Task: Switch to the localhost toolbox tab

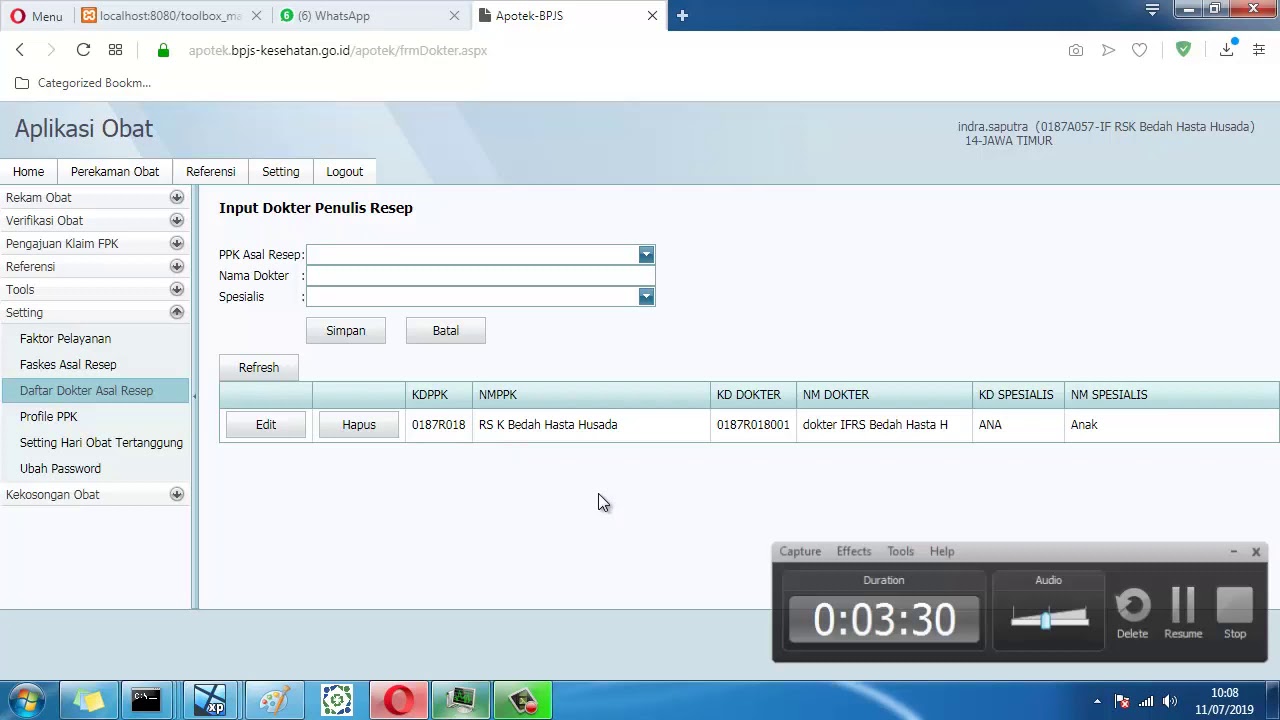Action: click(x=171, y=16)
